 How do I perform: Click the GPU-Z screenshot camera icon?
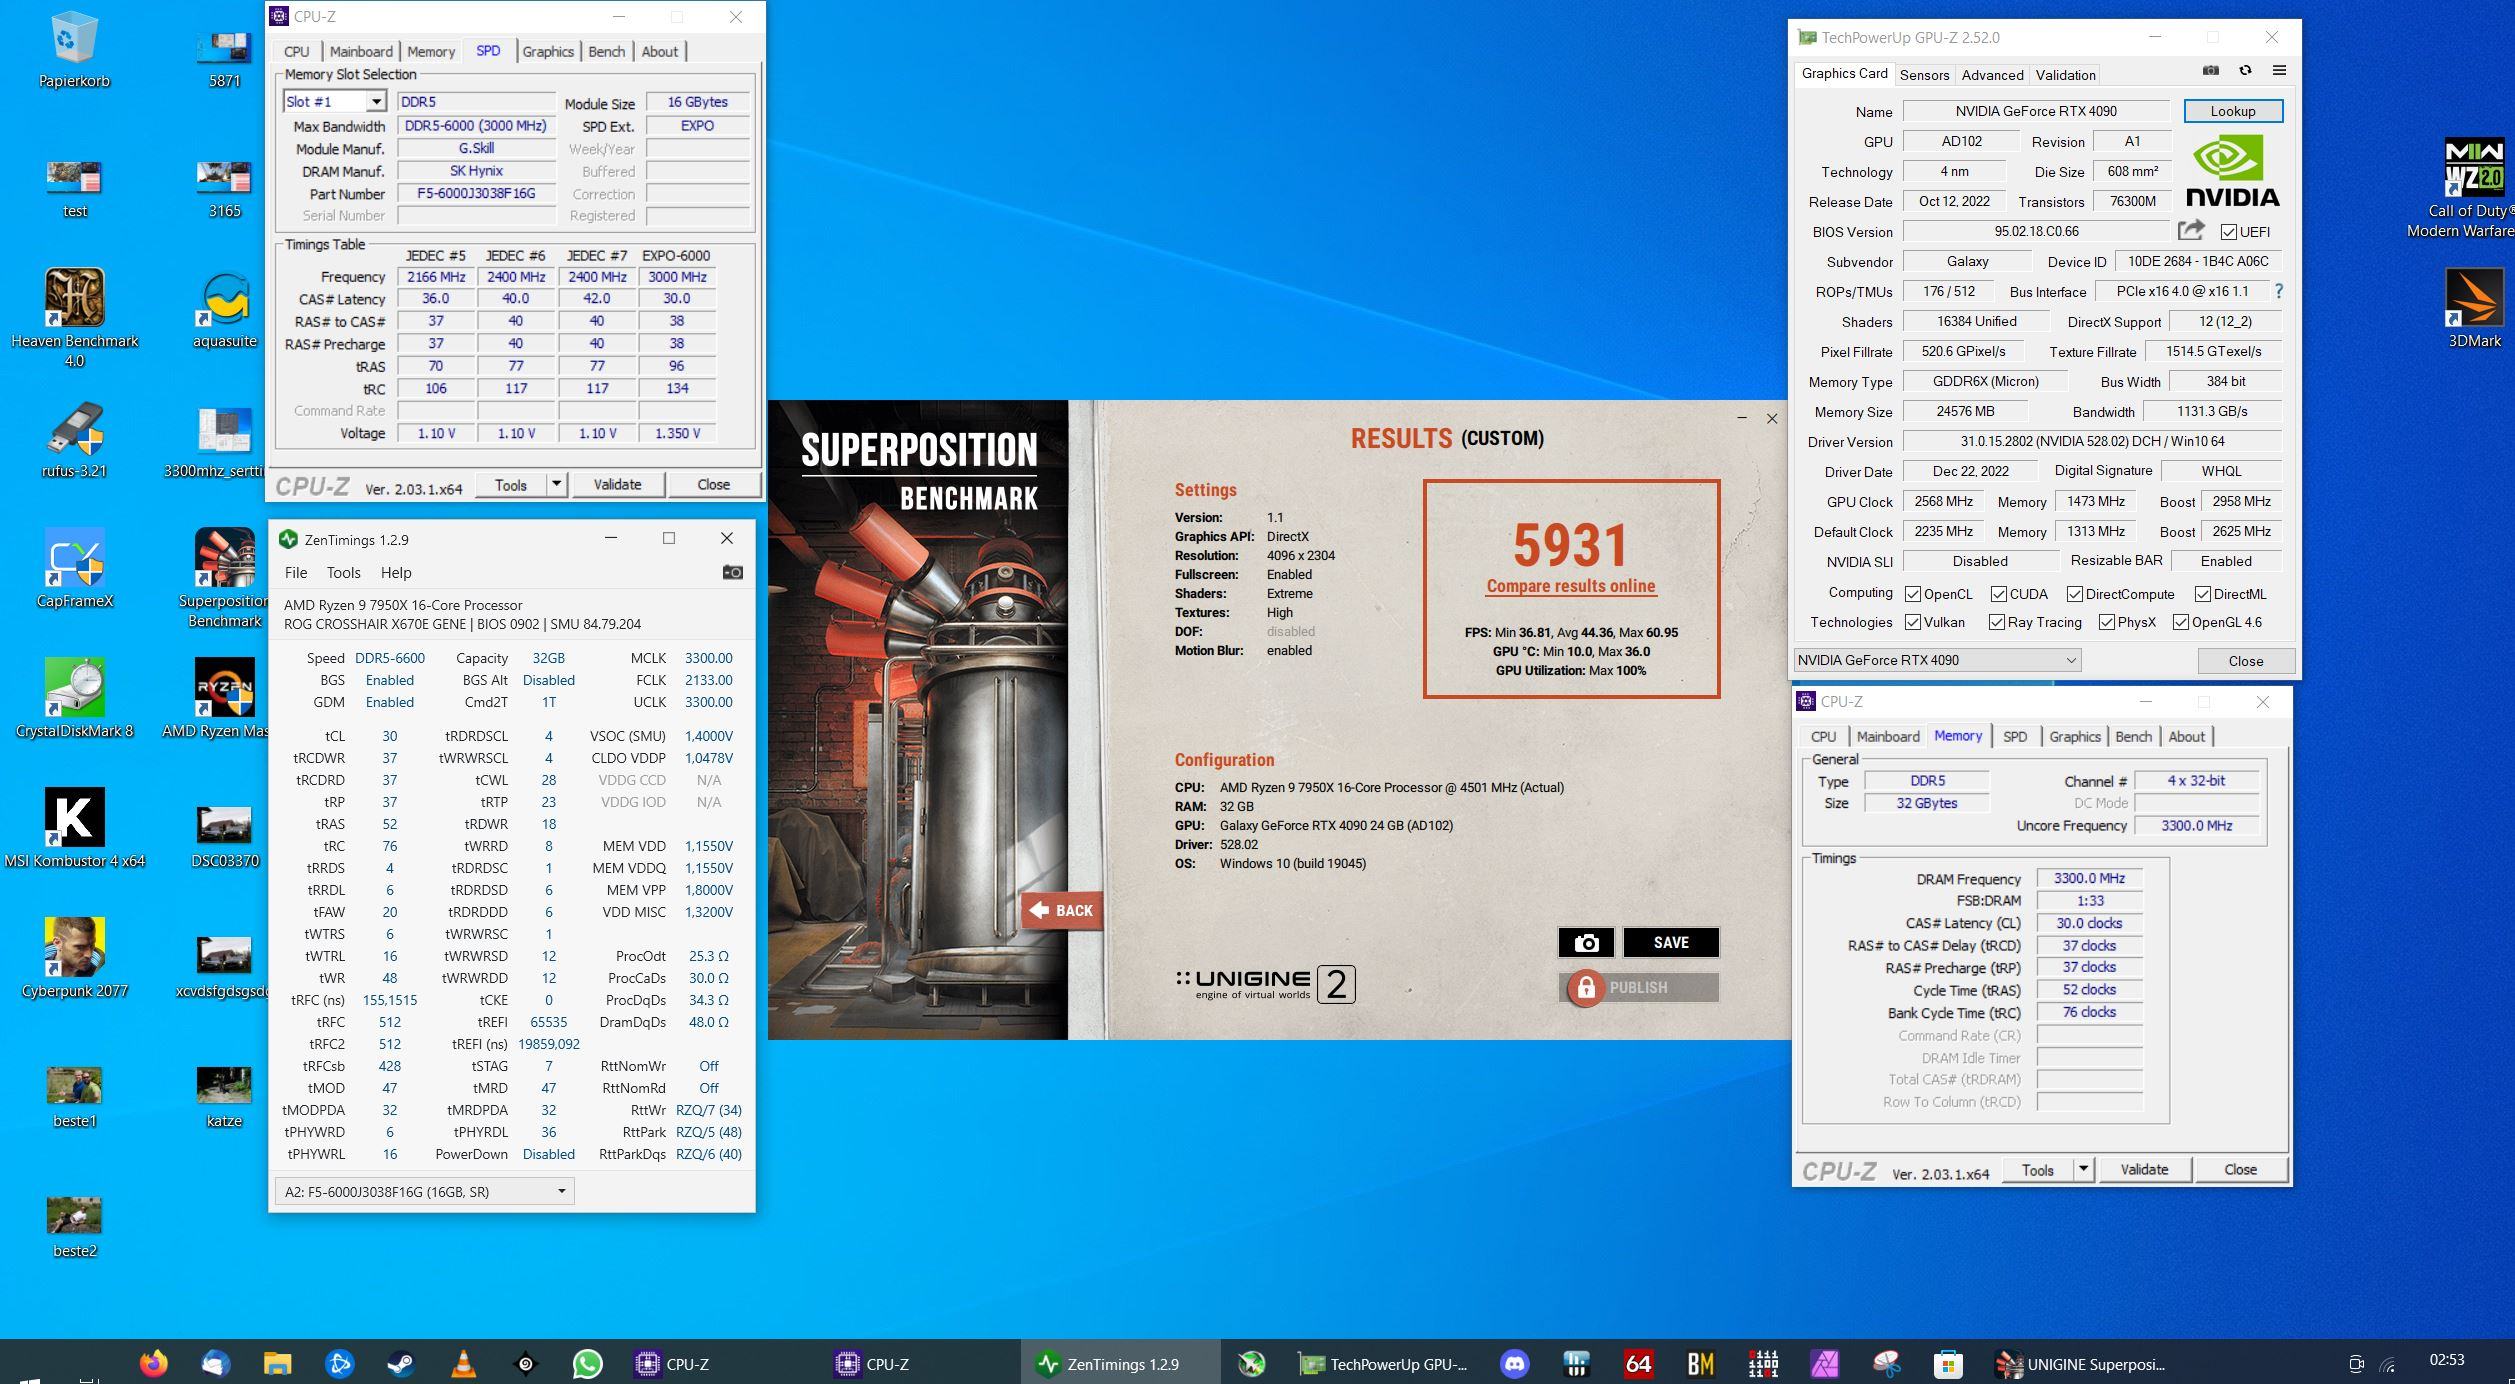(x=2211, y=70)
